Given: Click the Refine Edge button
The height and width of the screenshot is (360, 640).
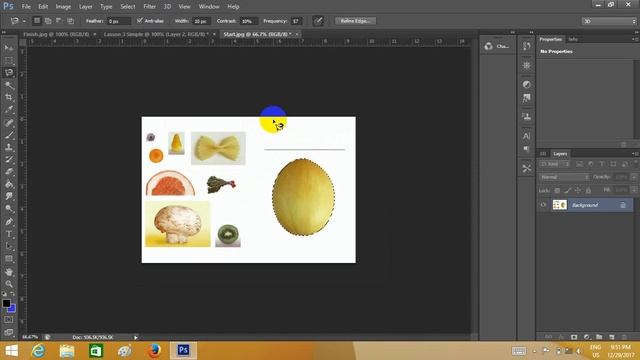Looking at the screenshot, I should tap(356, 21).
